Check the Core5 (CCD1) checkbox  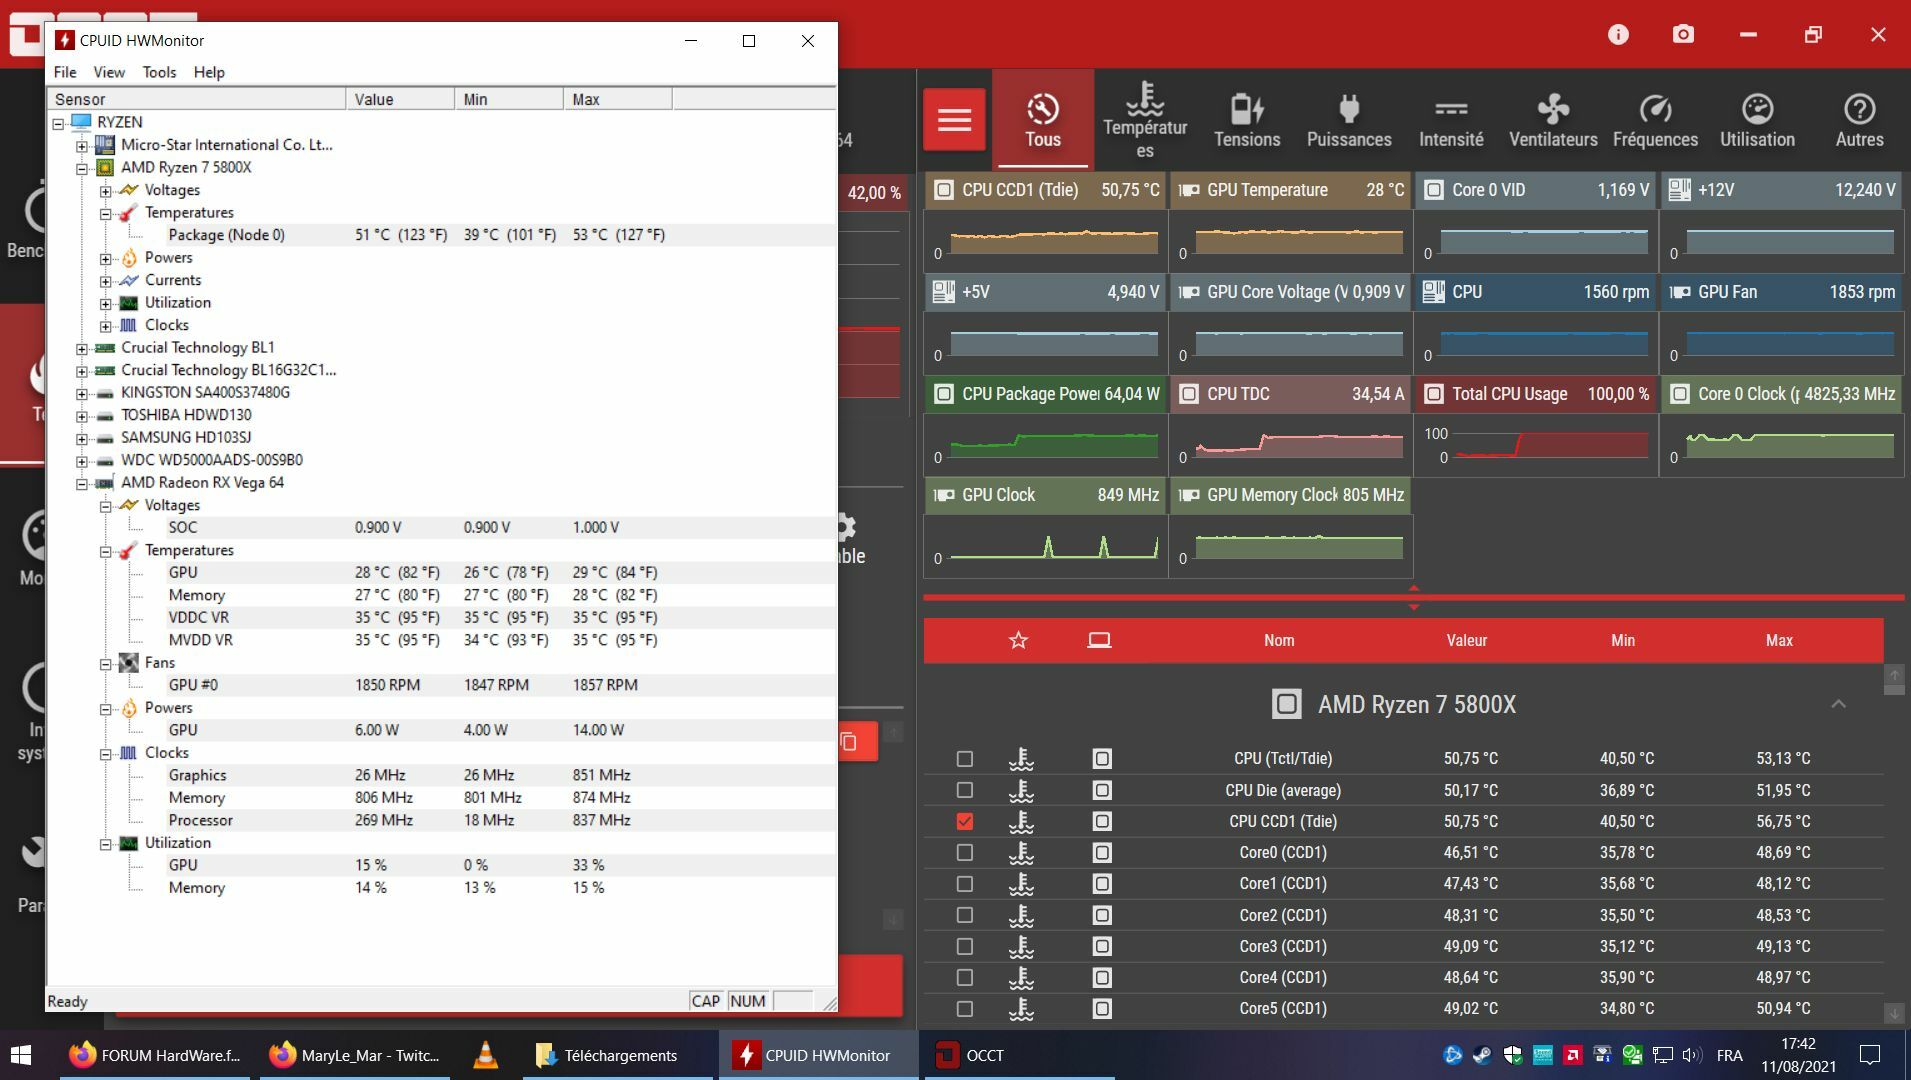[x=964, y=1009]
